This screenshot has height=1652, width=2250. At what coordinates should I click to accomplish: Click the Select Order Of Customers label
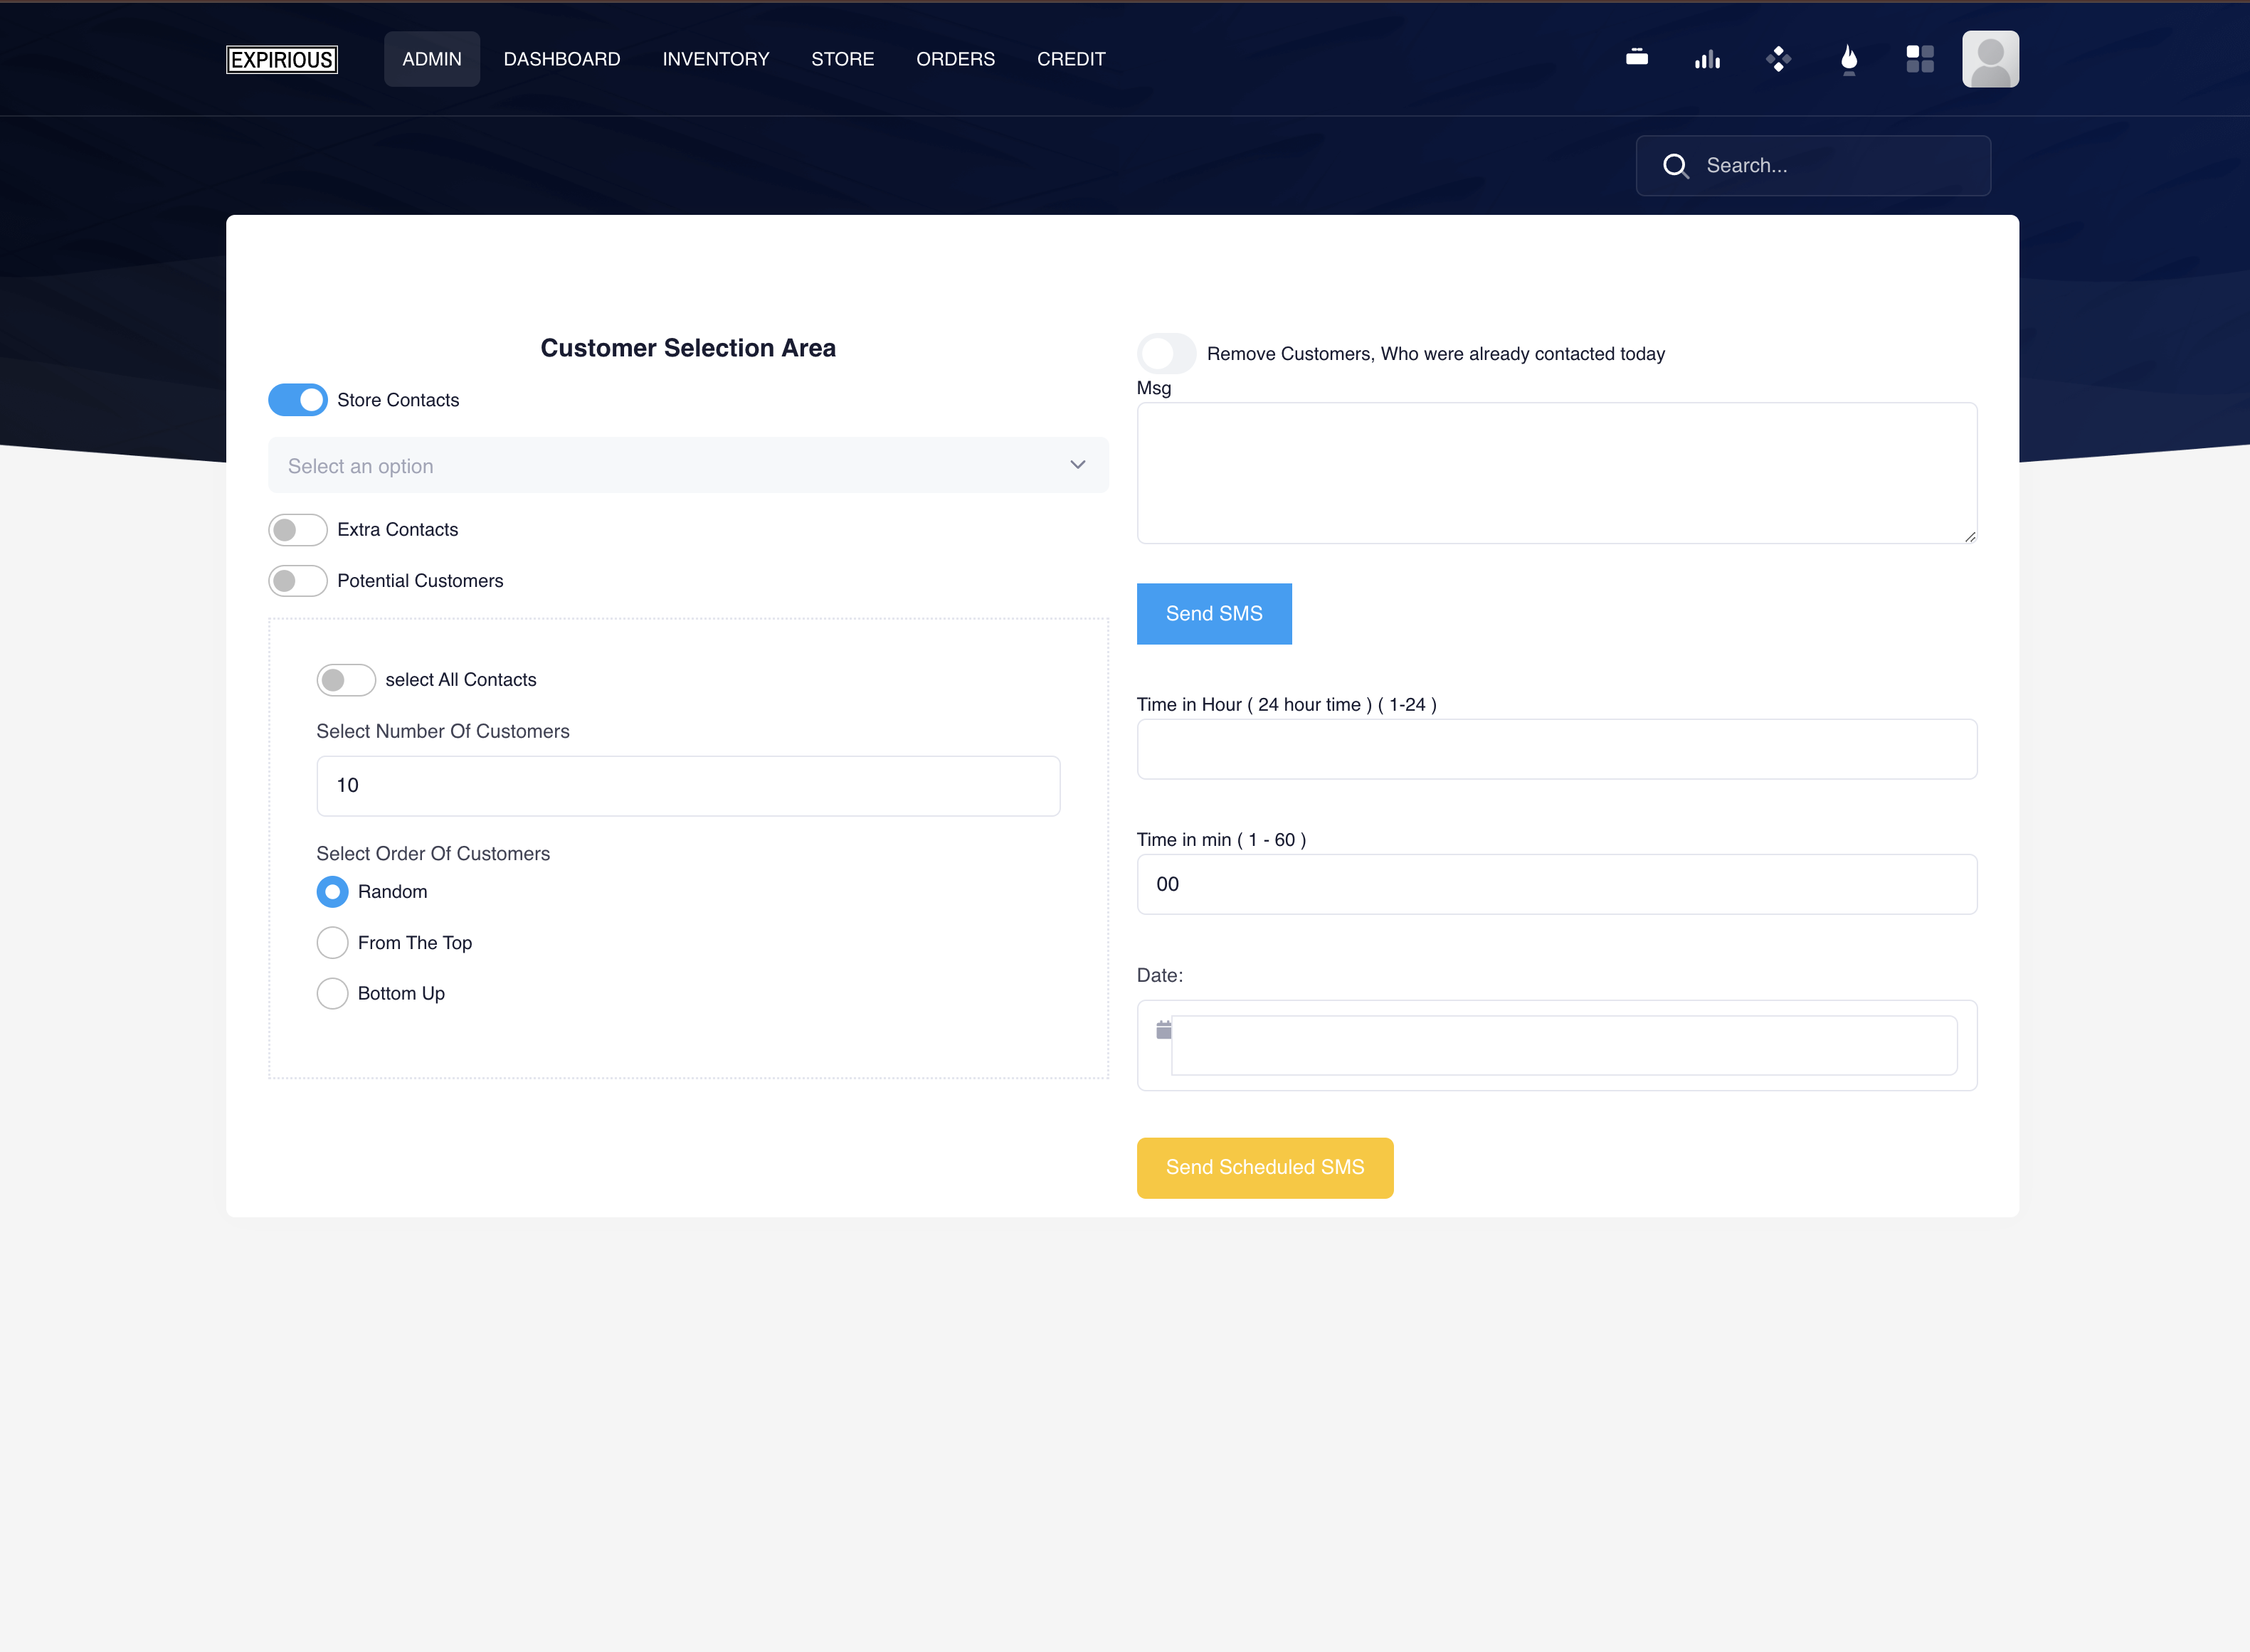coord(433,854)
